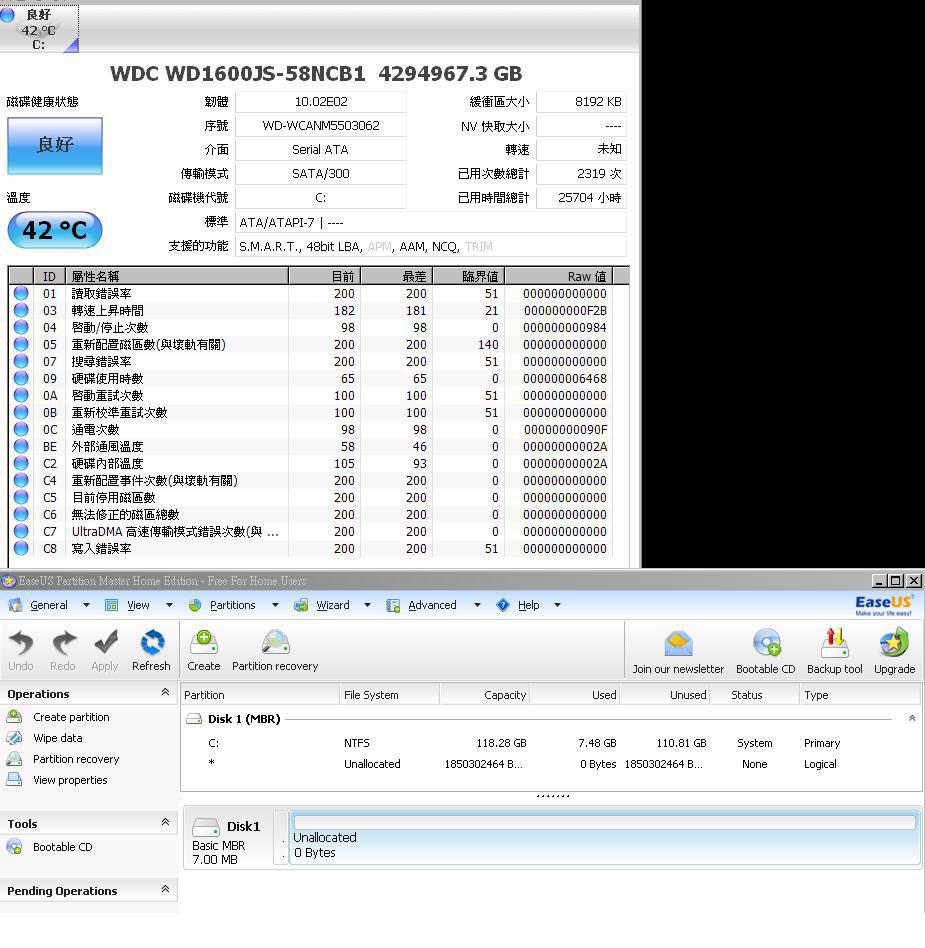
Task: Select the Unallocated partition row marked *
Action: tap(550, 764)
